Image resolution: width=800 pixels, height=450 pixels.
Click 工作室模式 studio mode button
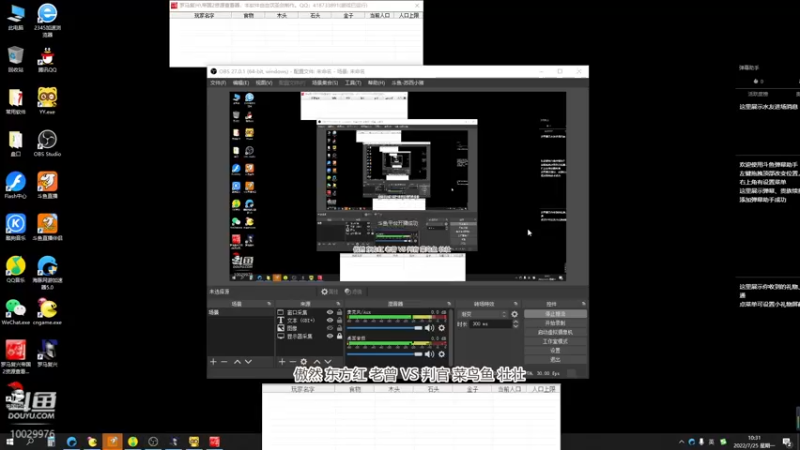tap(555, 341)
